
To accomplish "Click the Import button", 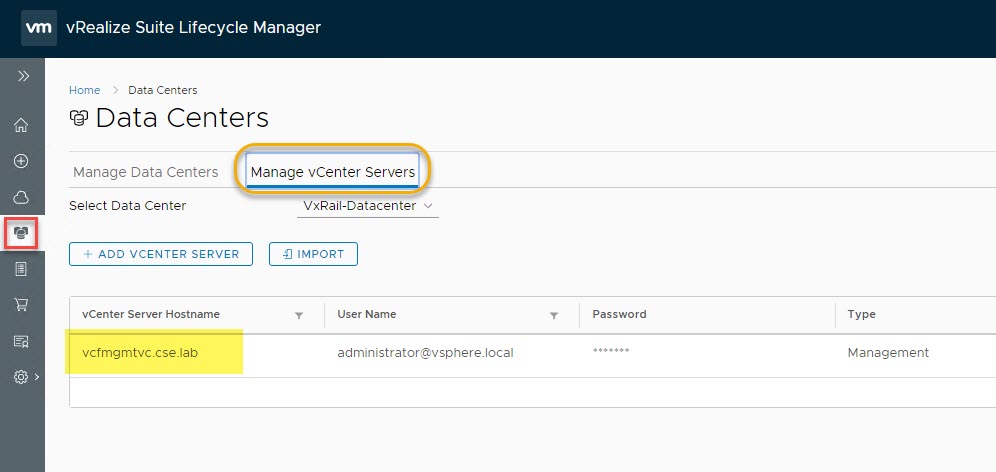I will [x=313, y=254].
